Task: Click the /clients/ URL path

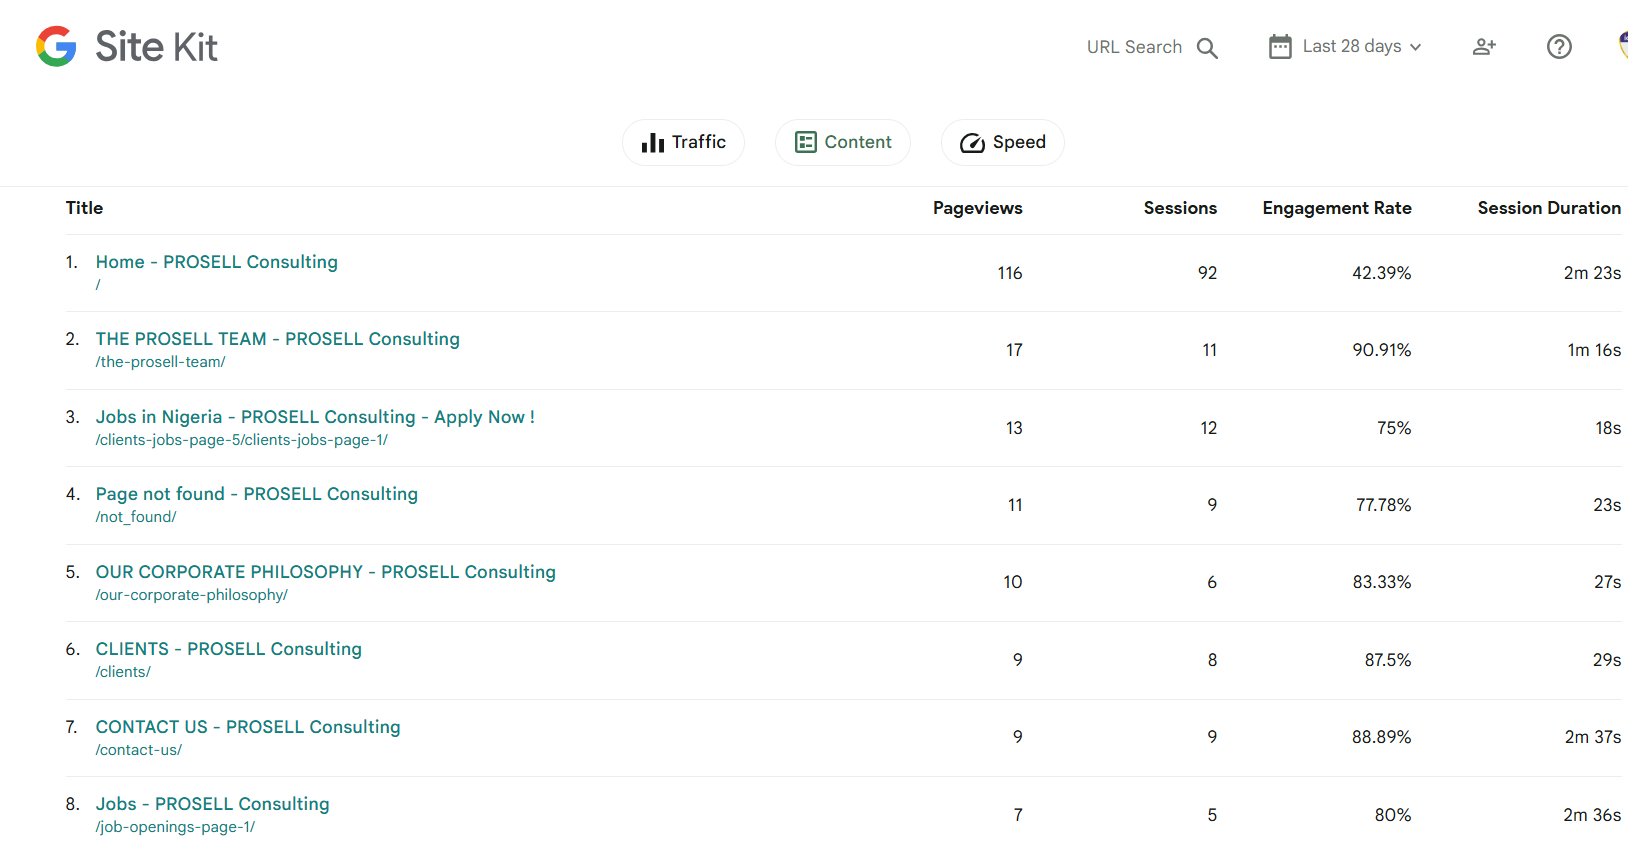Action: coord(123,672)
